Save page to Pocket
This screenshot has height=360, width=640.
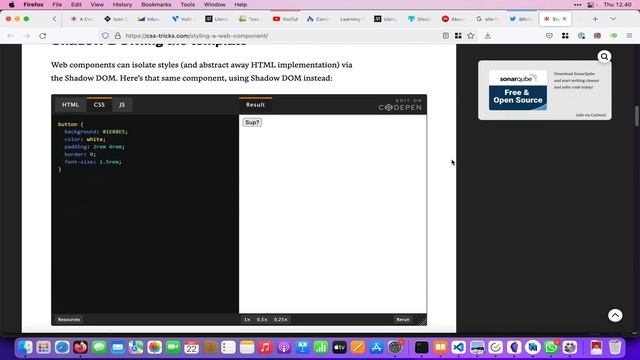point(549,36)
